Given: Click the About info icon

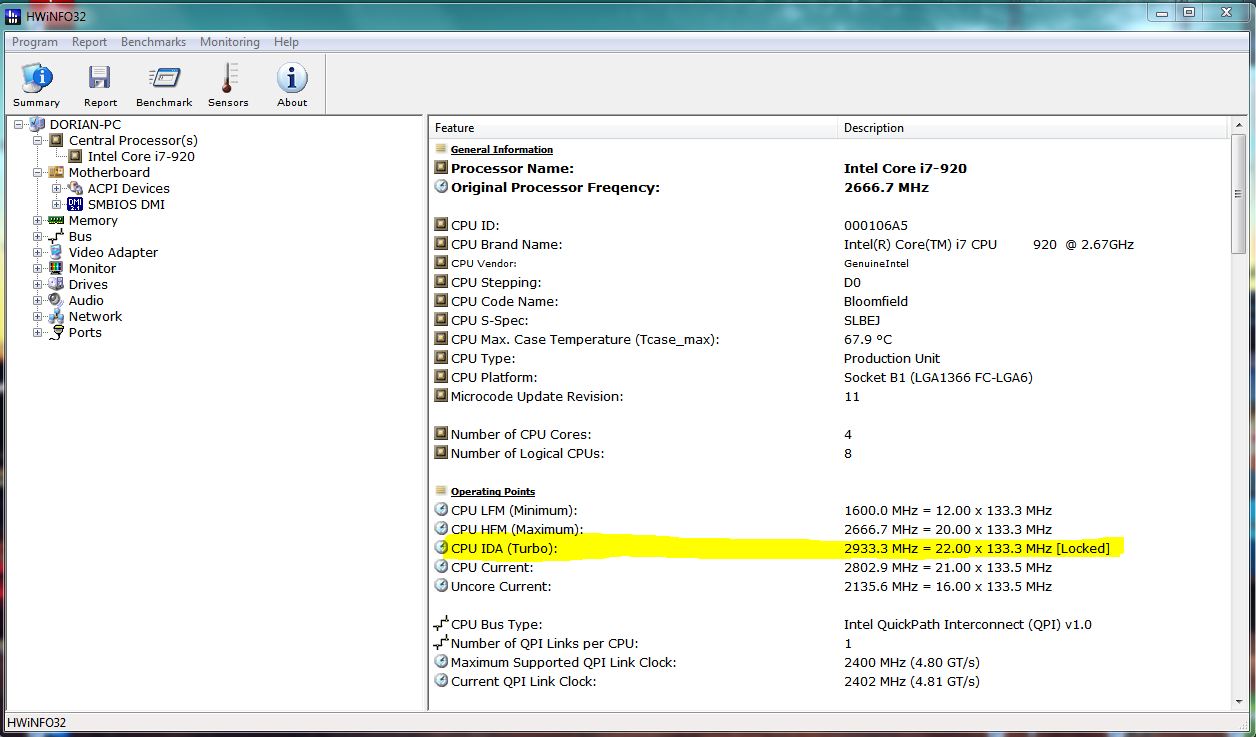Looking at the screenshot, I should (292, 78).
